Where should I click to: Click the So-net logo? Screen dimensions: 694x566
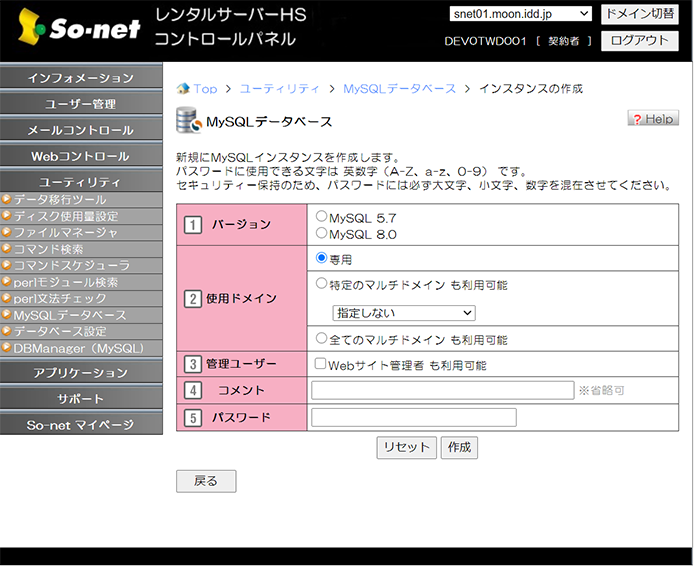coord(80,29)
